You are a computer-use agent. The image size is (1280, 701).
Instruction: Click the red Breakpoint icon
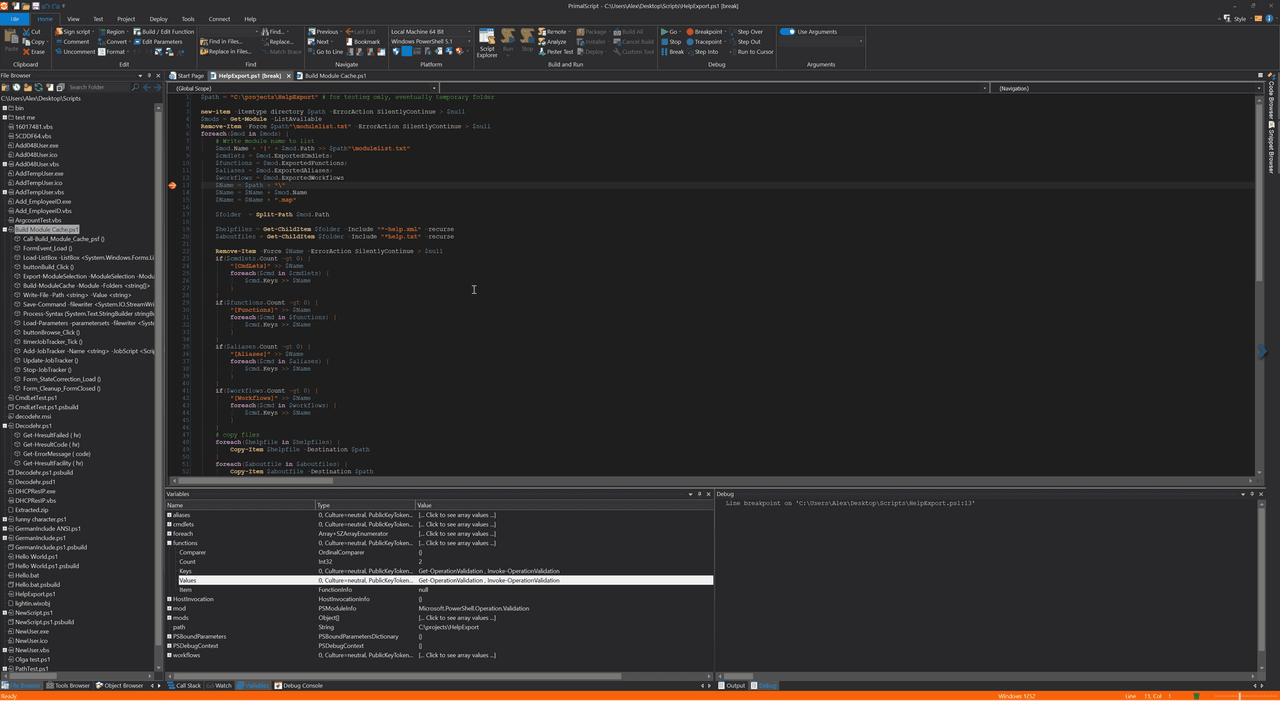point(690,32)
